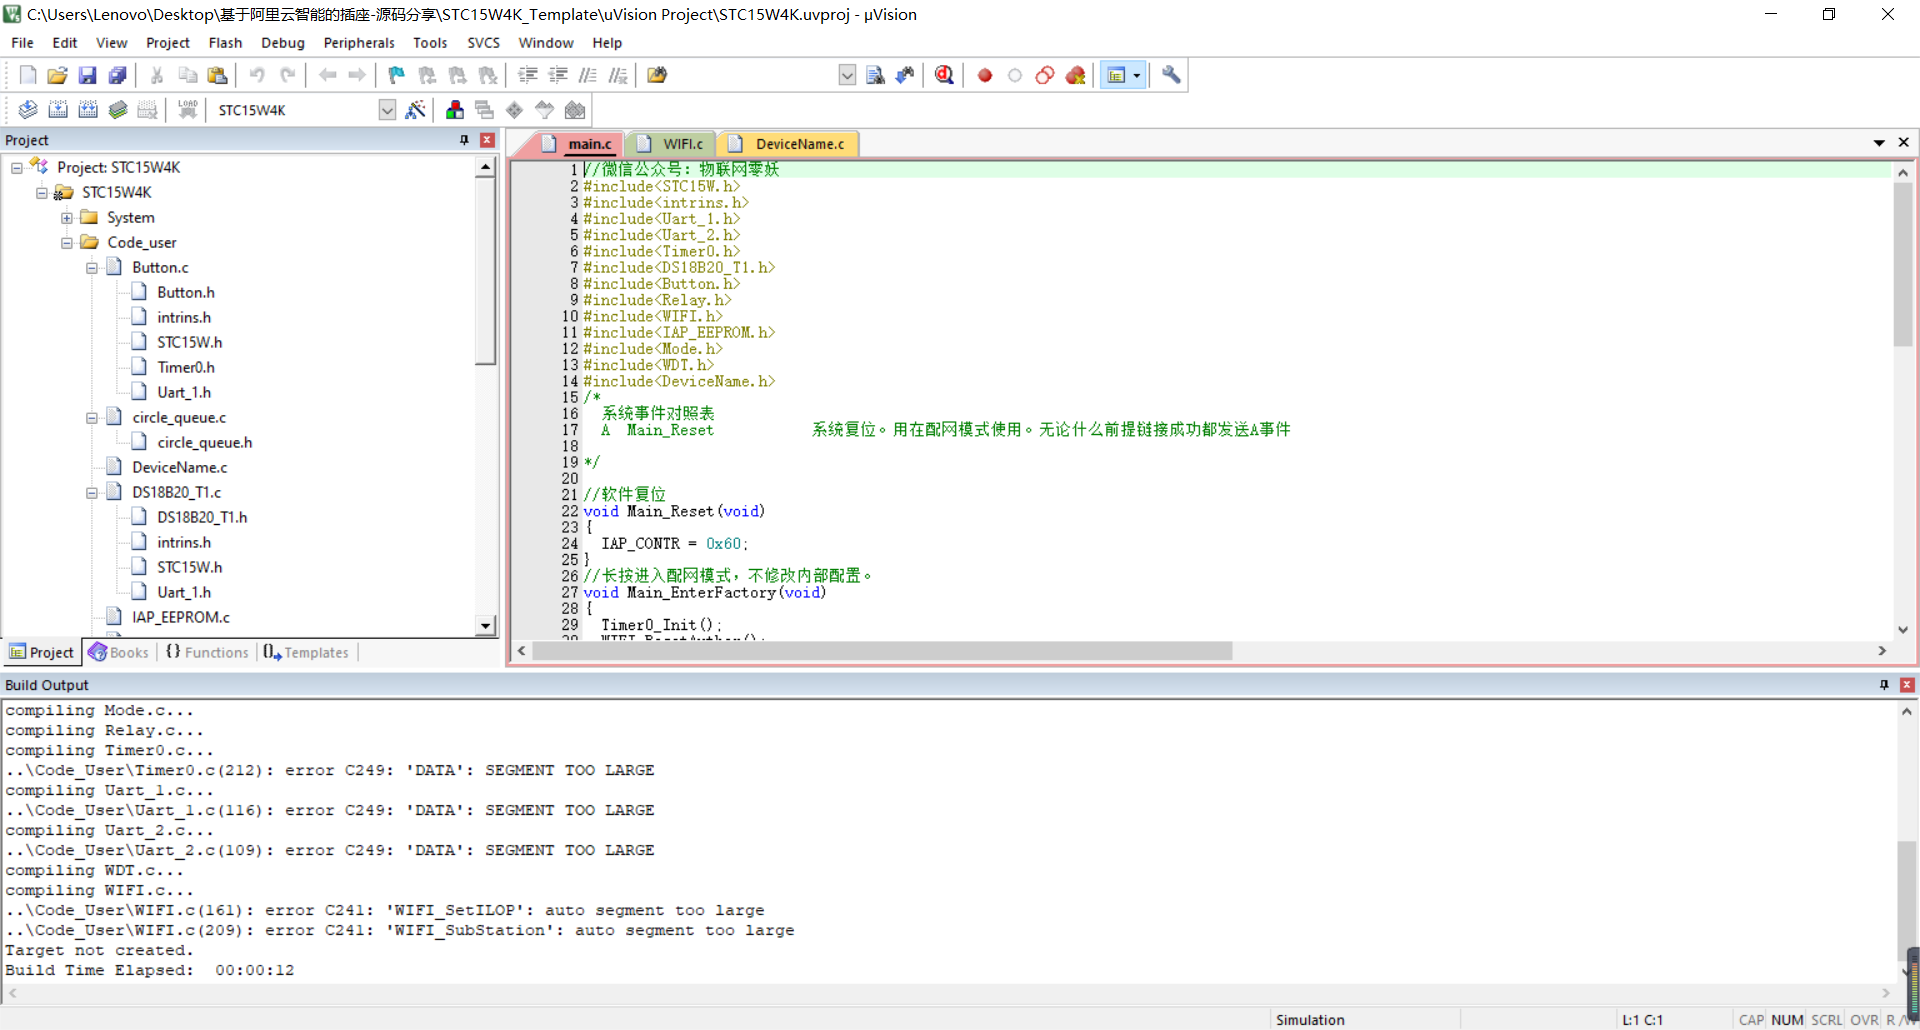
Task: Click Build Output scroll down arrow
Action: (1907, 971)
